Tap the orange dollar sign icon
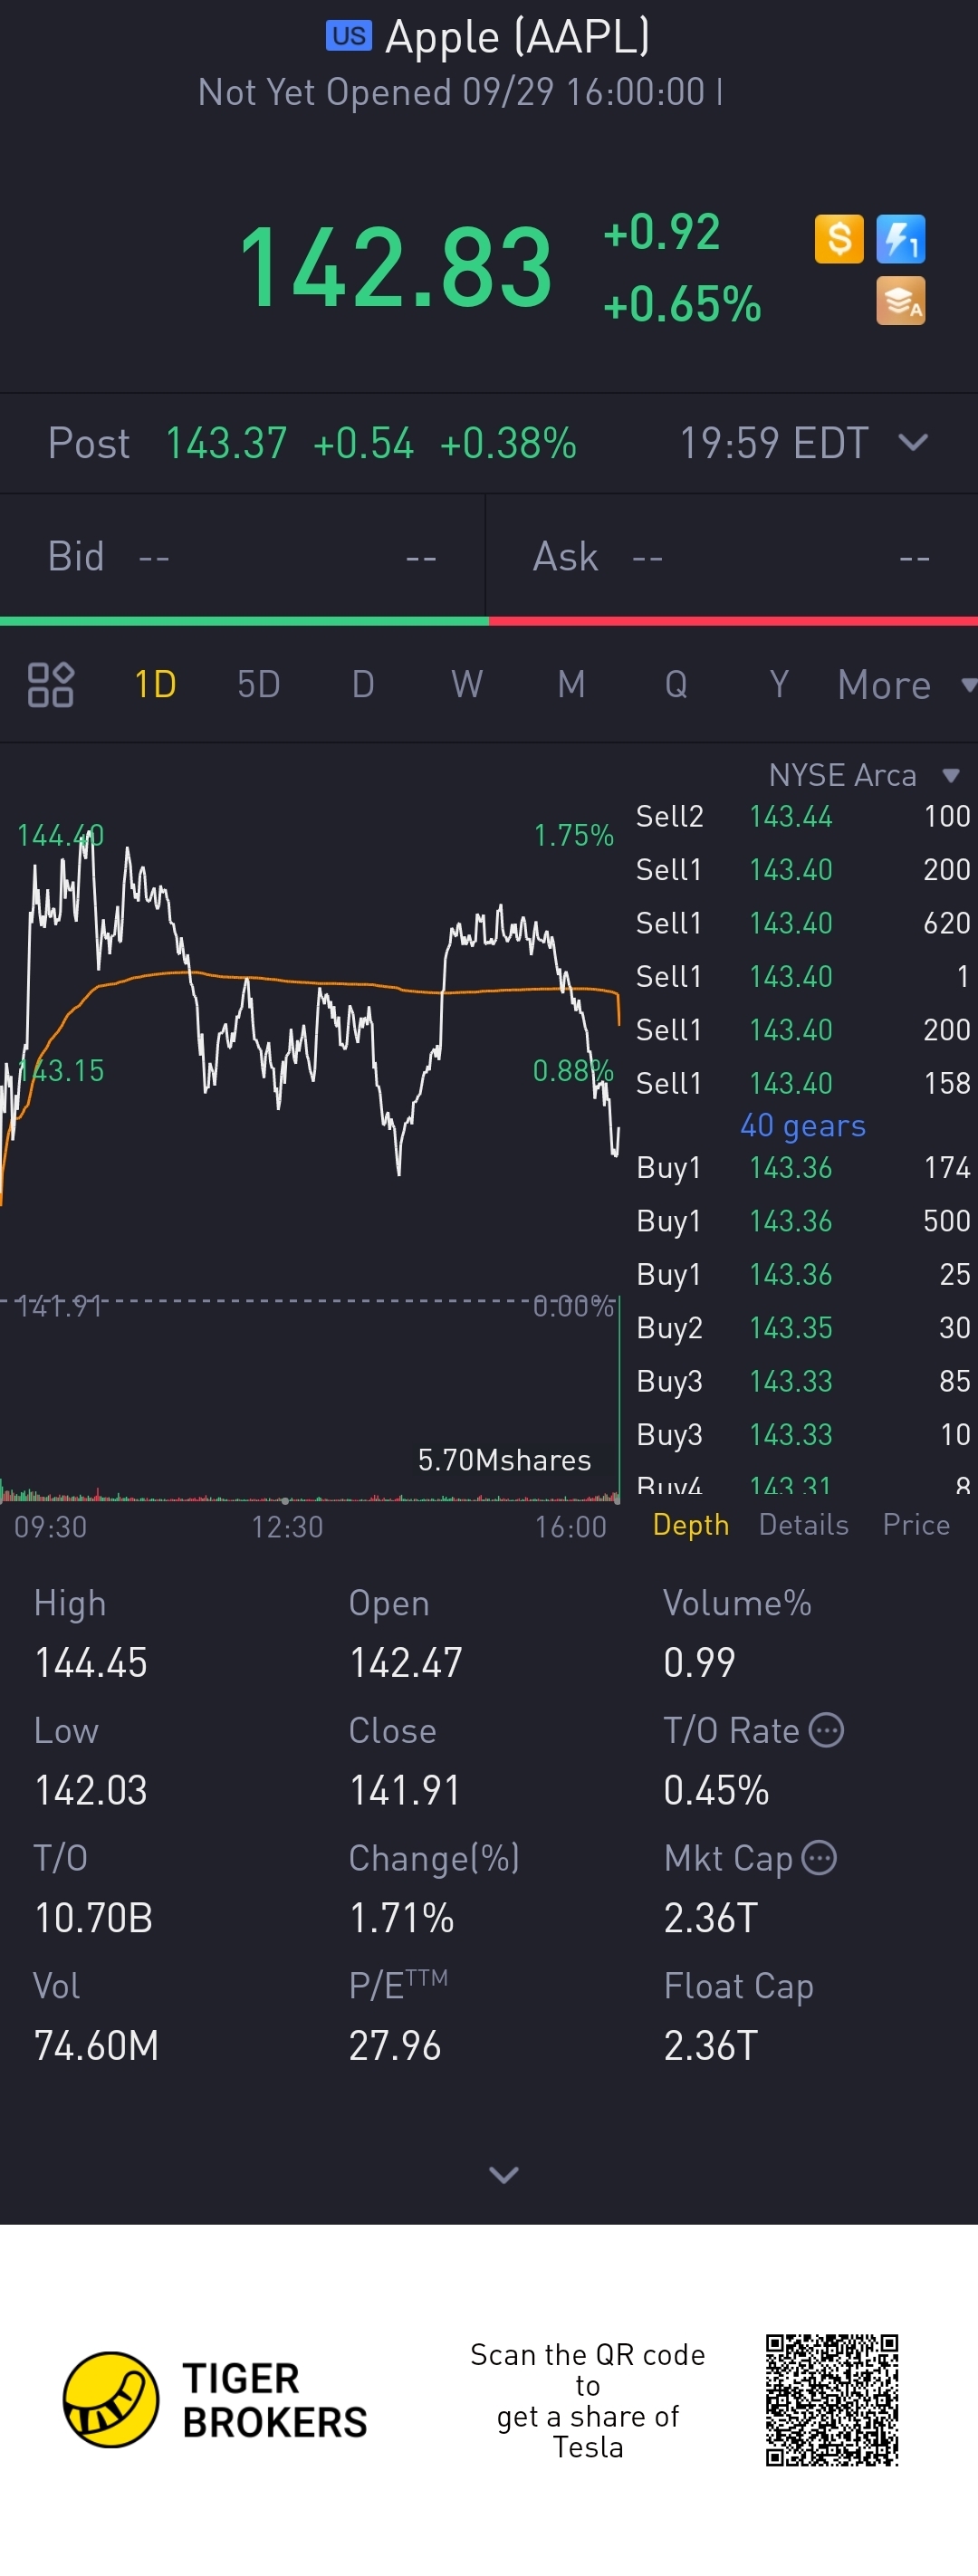This screenshot has height=2576, width=978. pos(839,239)
